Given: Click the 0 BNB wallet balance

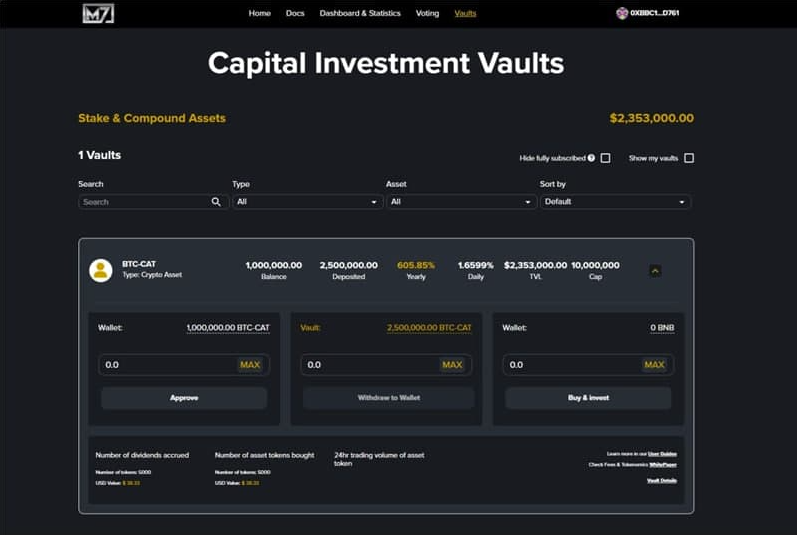Looking at the screenshot, I should [662, 328].
